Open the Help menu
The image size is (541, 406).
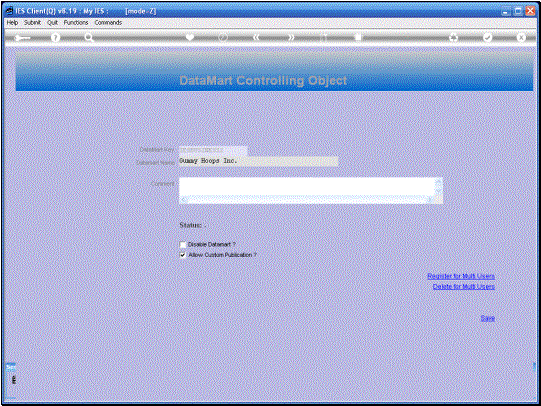point(12,22)
